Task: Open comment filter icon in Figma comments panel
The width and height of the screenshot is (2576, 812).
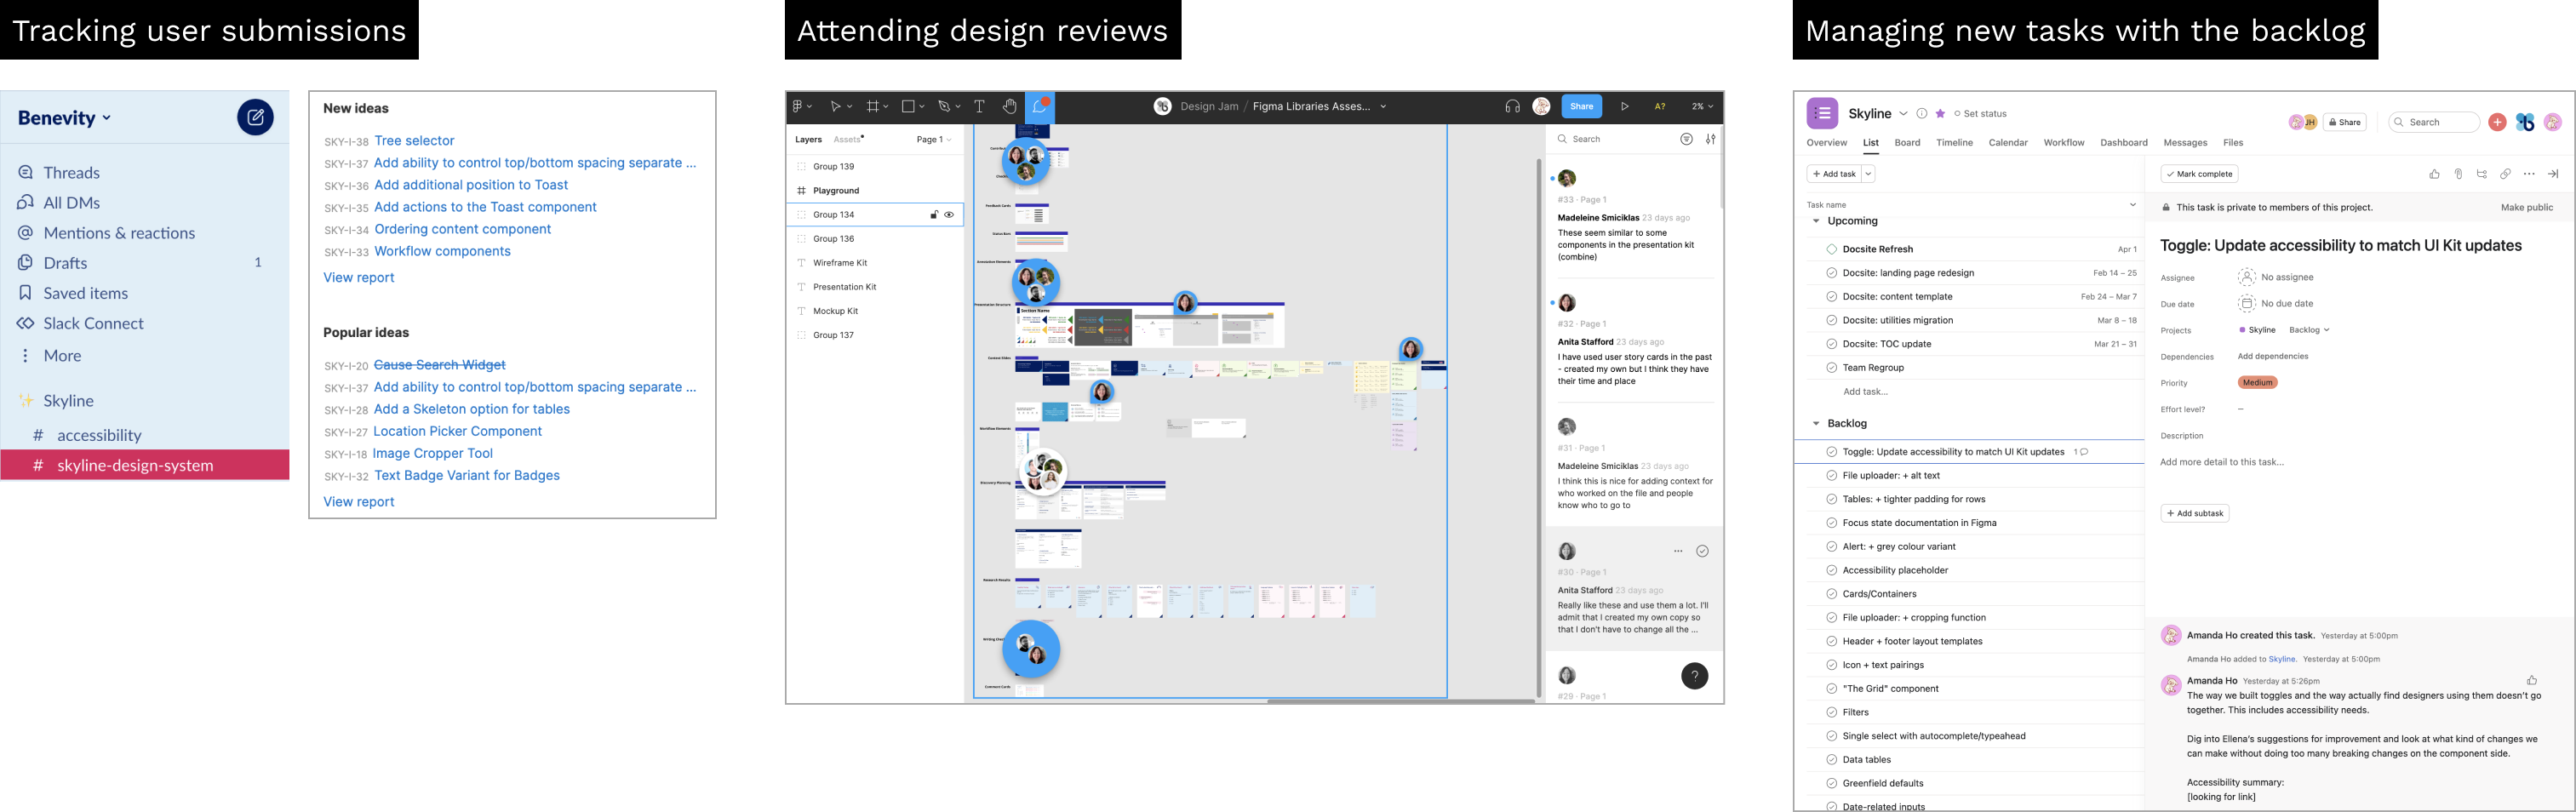Action: tap(1686, 139)
